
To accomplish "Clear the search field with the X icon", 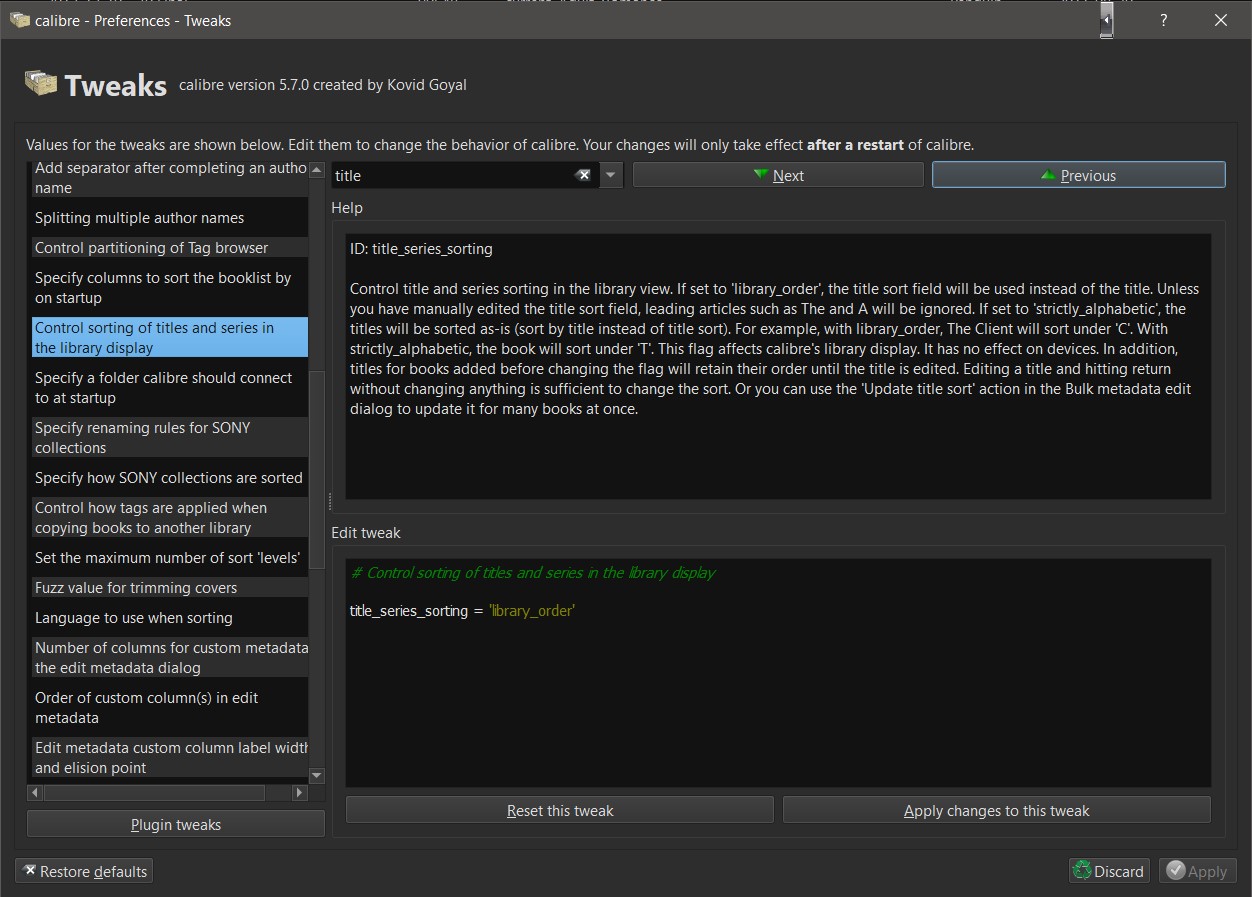I will 583,175.
